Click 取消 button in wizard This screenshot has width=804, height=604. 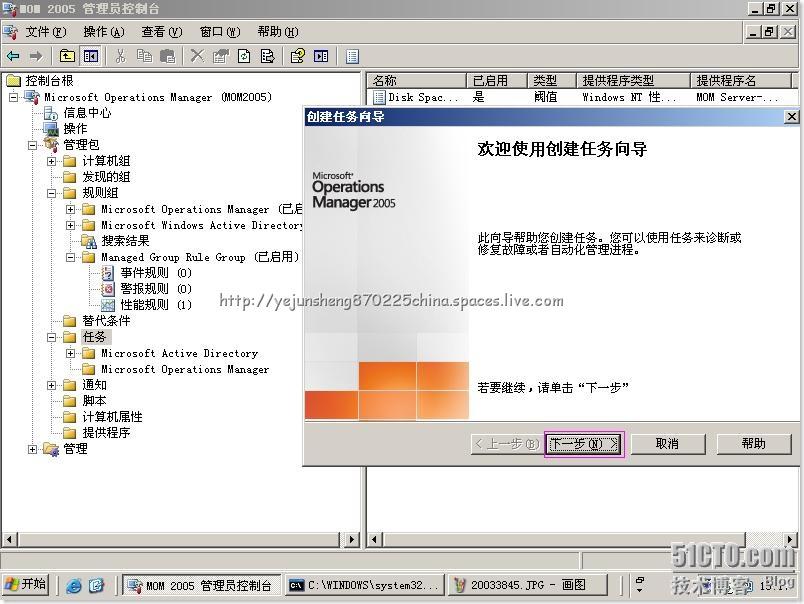[x=668, y=444]
